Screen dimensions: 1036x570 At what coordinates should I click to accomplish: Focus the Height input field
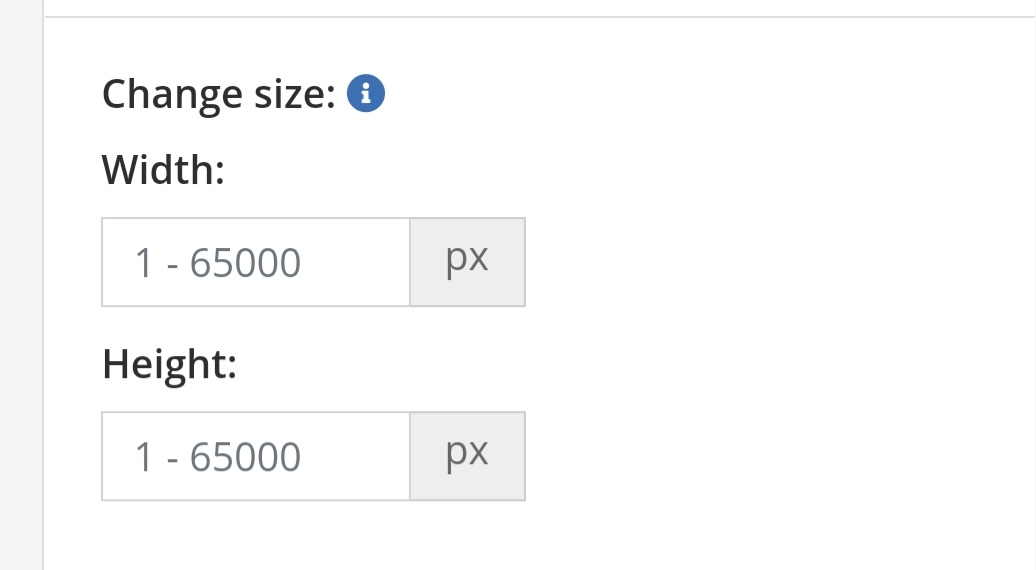point(256,456)
